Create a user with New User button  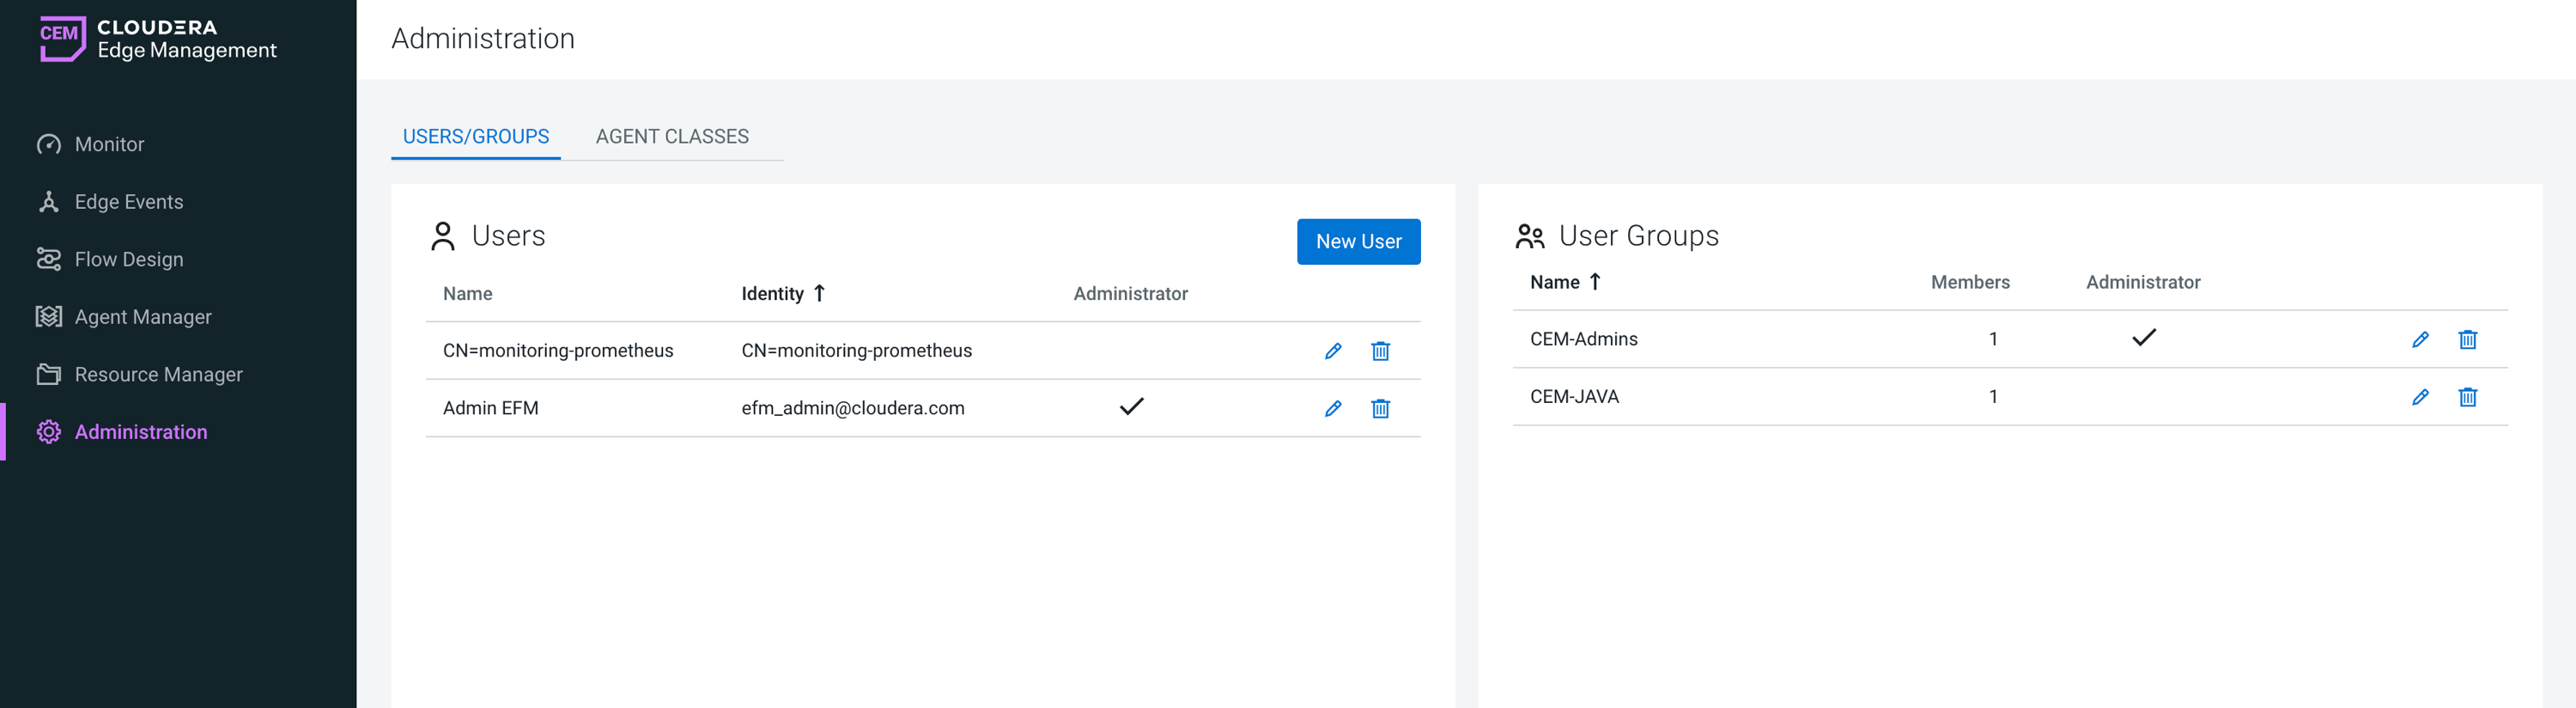1357,242
